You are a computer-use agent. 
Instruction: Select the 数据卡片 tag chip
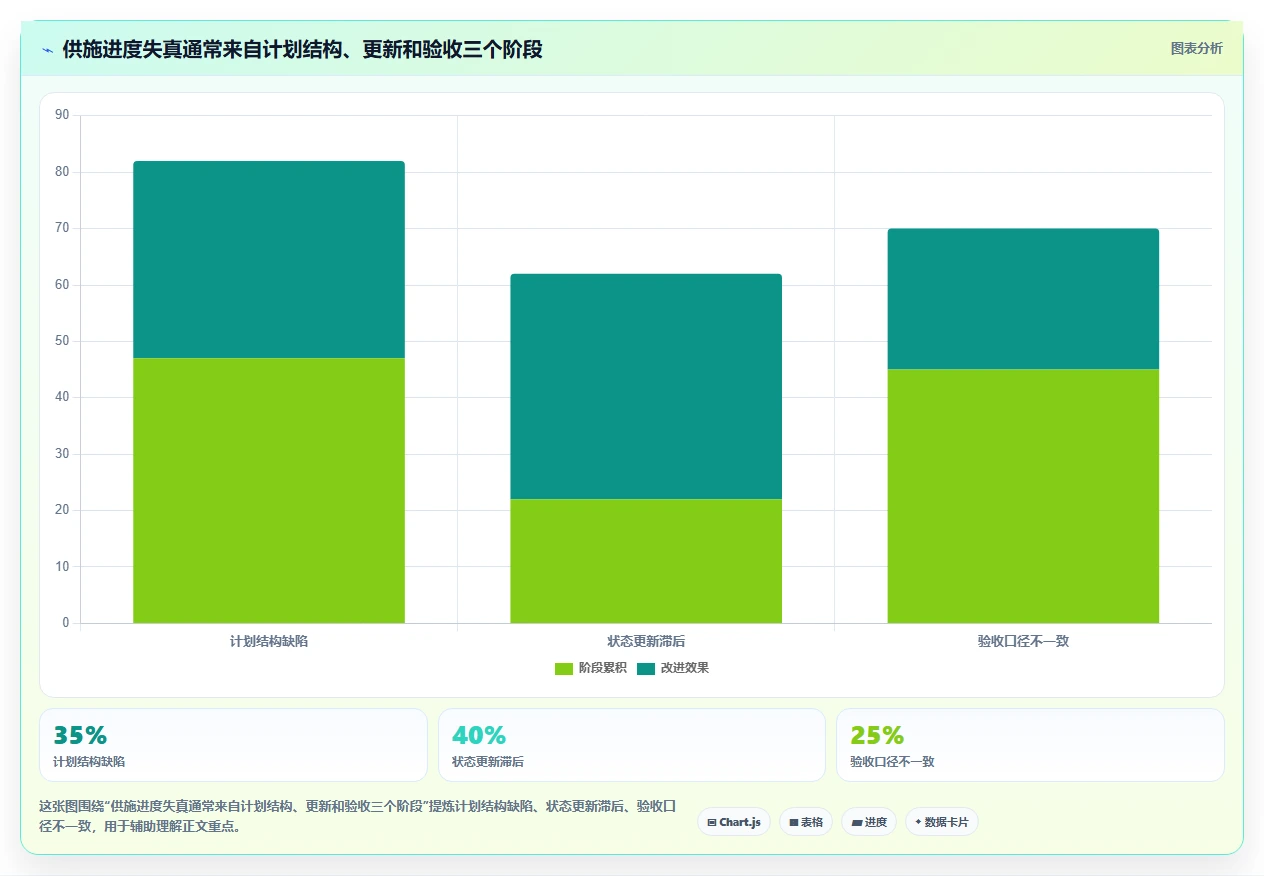[942, 822]
